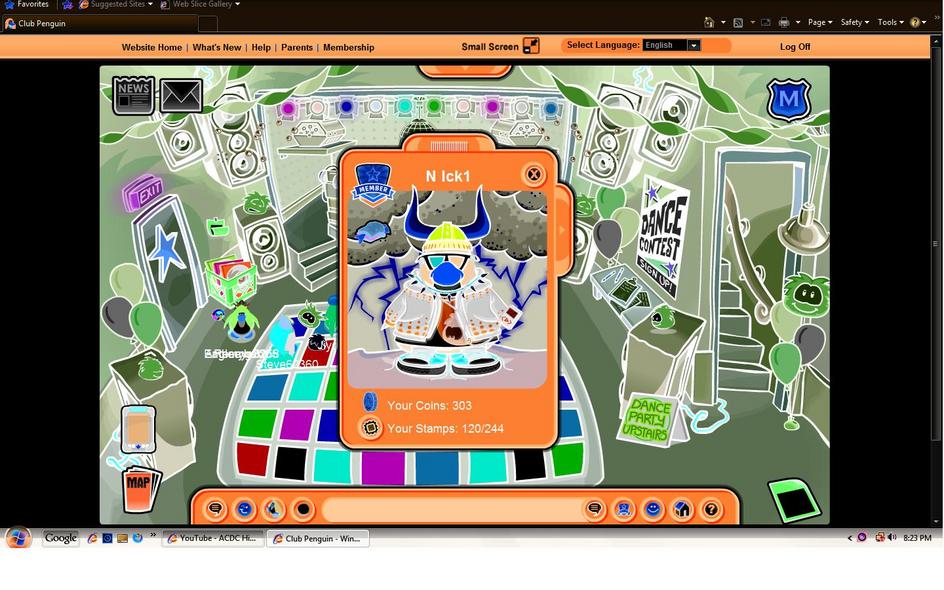
Task: Expand the Home button dropdown arrow
Action: point(723,23)
